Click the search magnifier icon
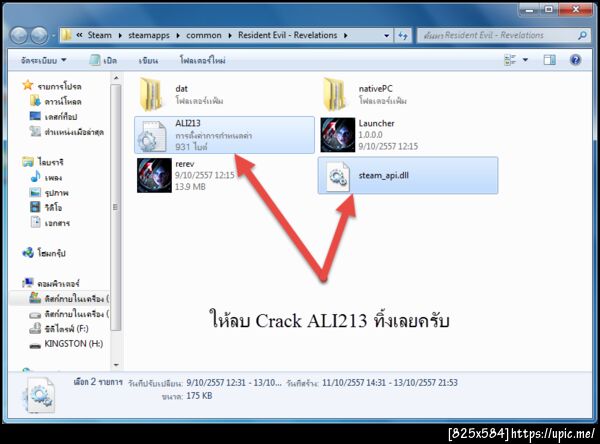Viewport: 600px width, 444px height. click(x=582, y=36)
